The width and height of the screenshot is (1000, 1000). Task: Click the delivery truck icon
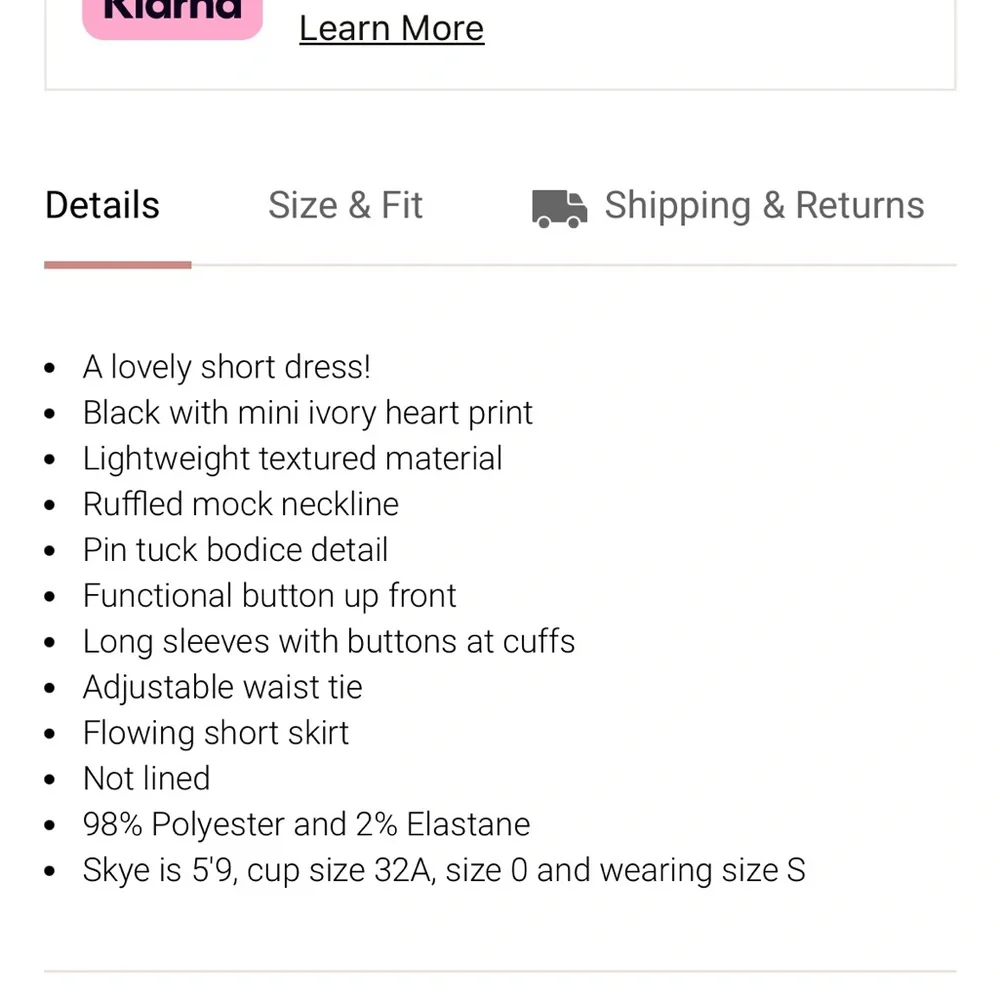(559, 209)
